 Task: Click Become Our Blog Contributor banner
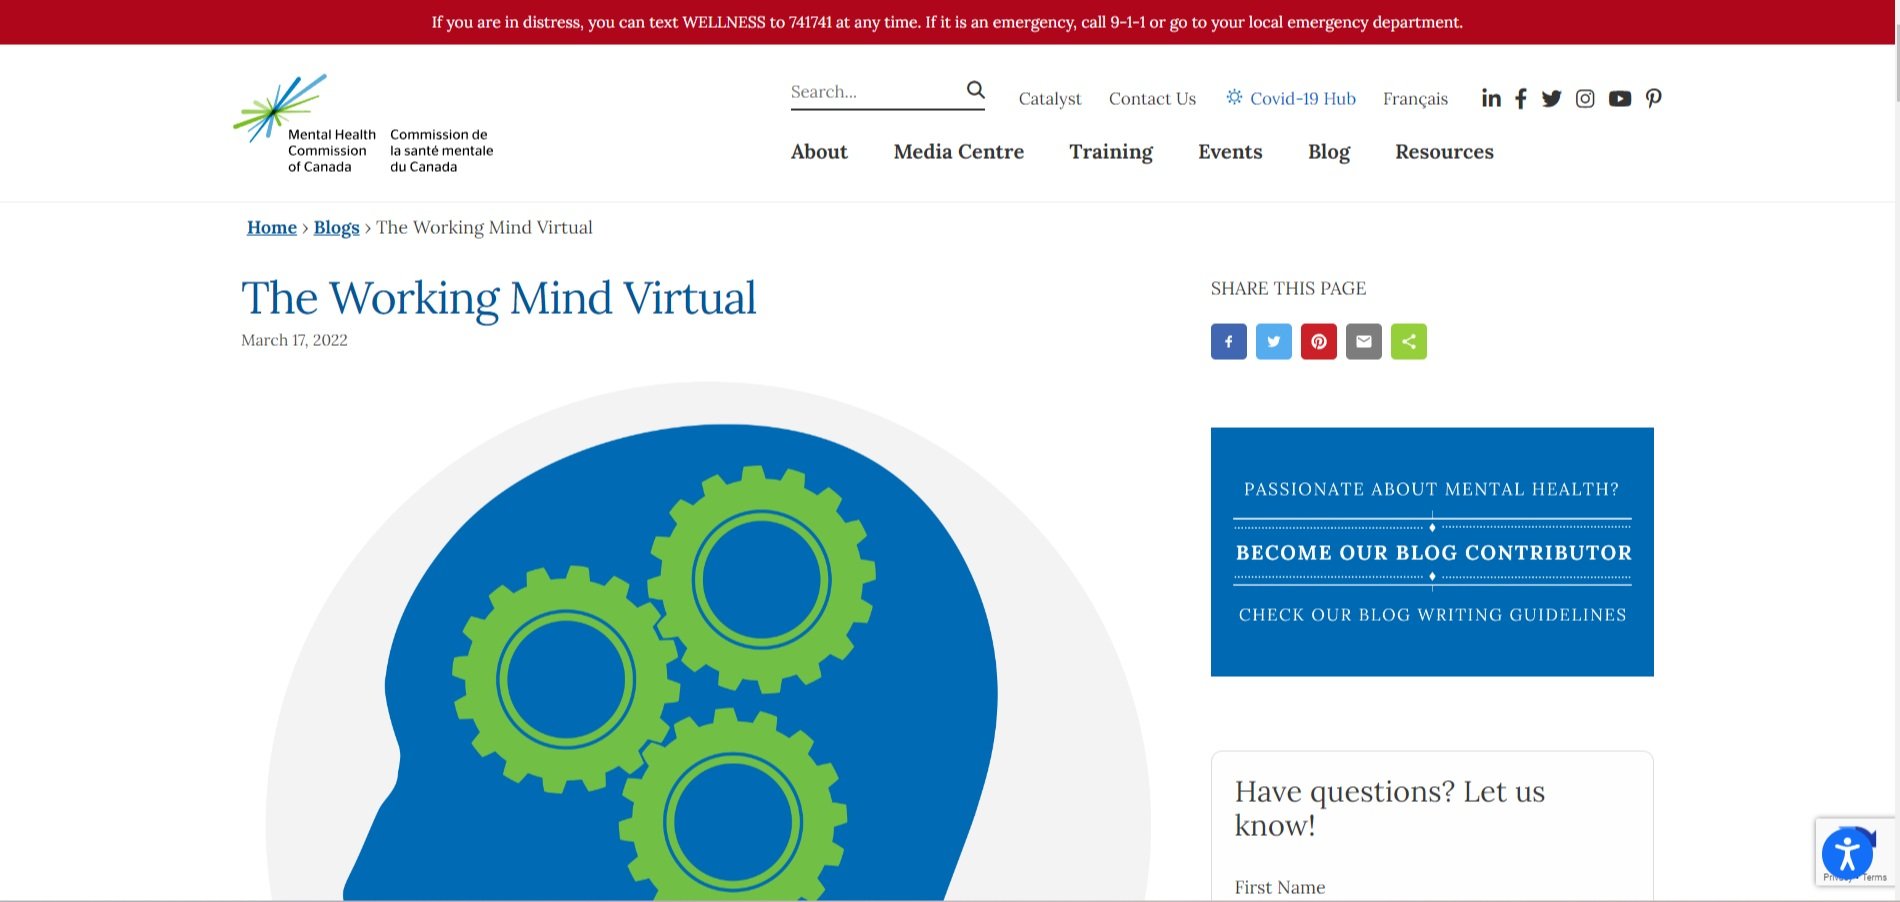click(x=1432, y=552)
